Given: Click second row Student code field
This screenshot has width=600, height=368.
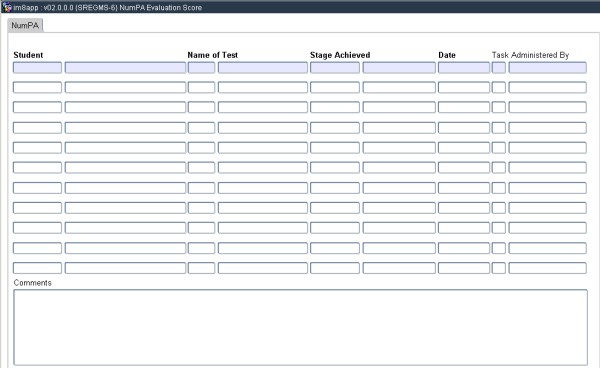Looking at the screenshot, I should 37,87.
